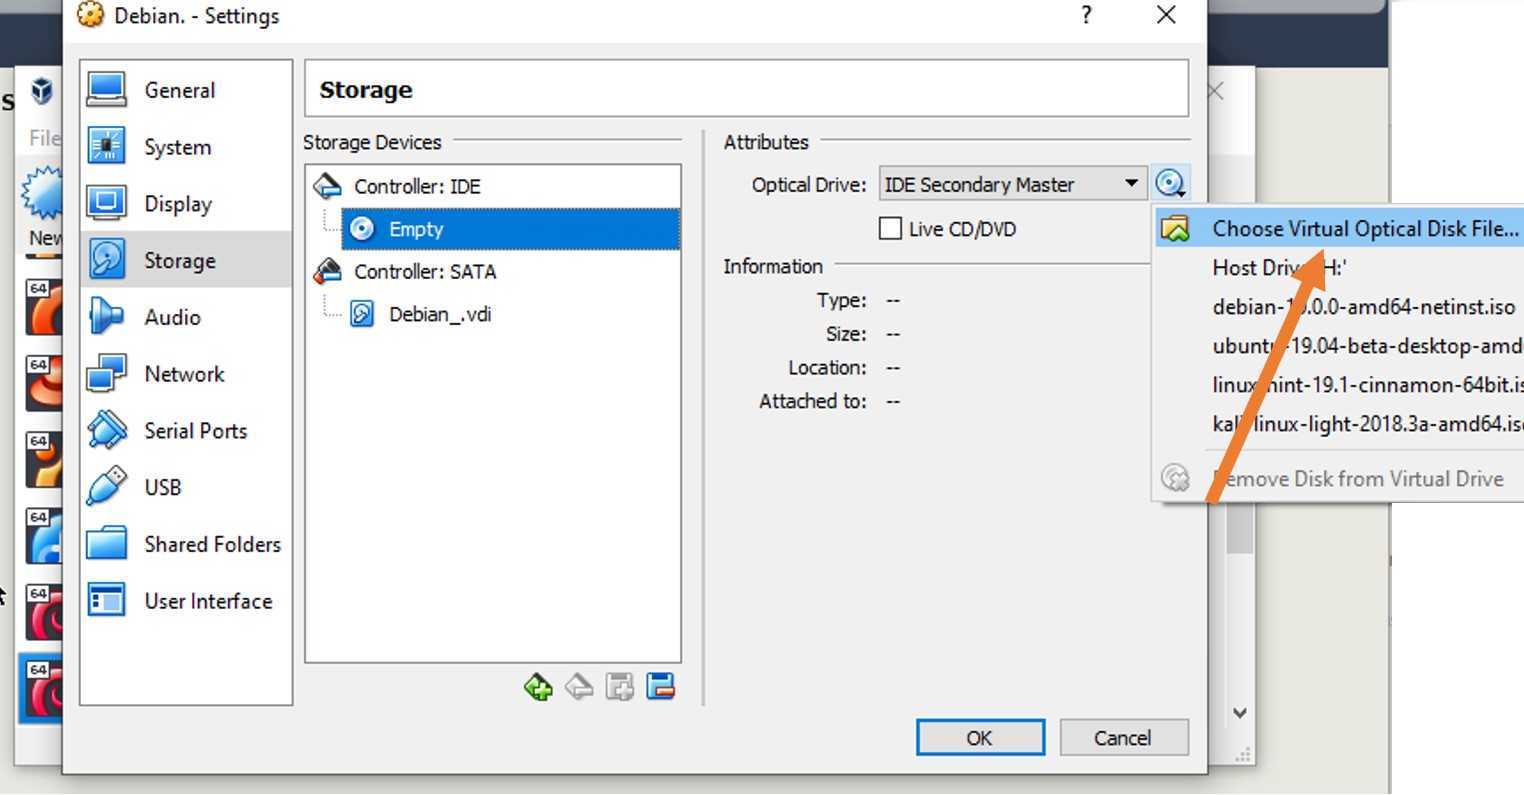The width and height of the screenshot is (1524, 795).
Task: Open the Shared Folders settings category
Action: [x=186, y=544]
